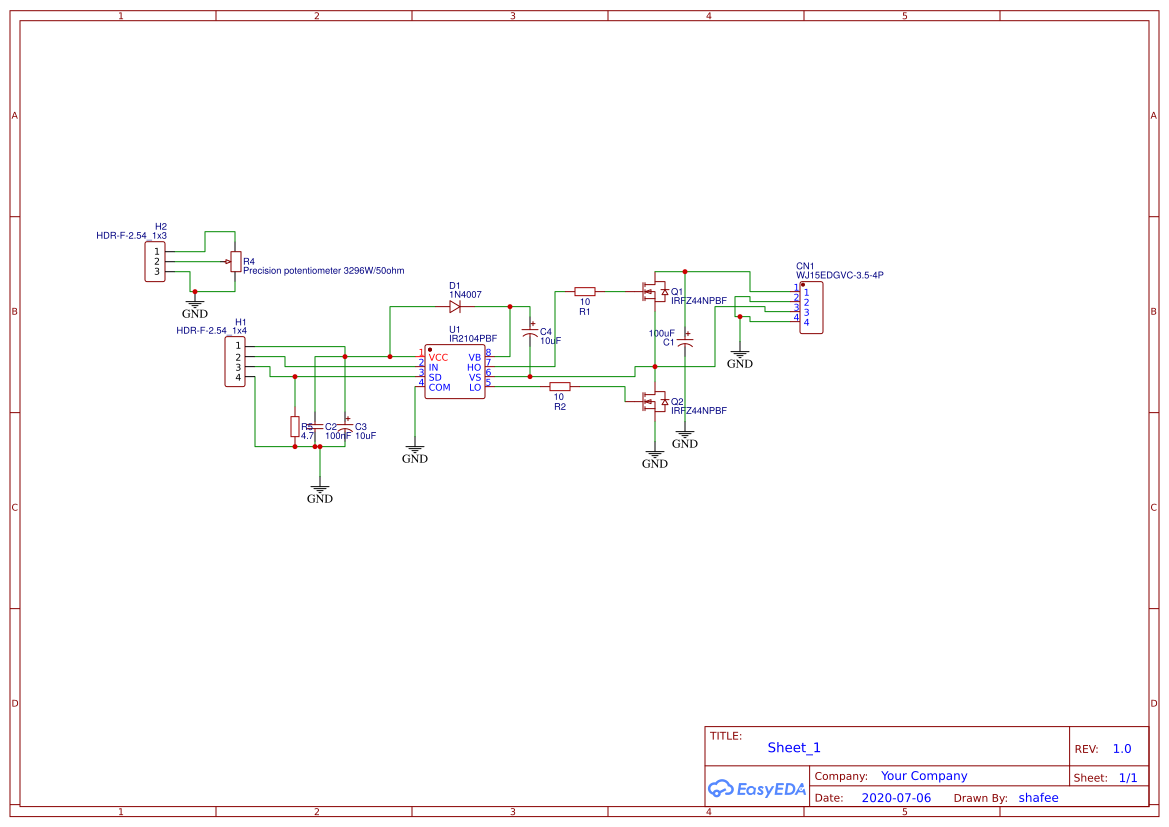Viewport: 1169px width, 827px height.
Task: Click the date 2020-07-06 field
Action: pos(896,797)
